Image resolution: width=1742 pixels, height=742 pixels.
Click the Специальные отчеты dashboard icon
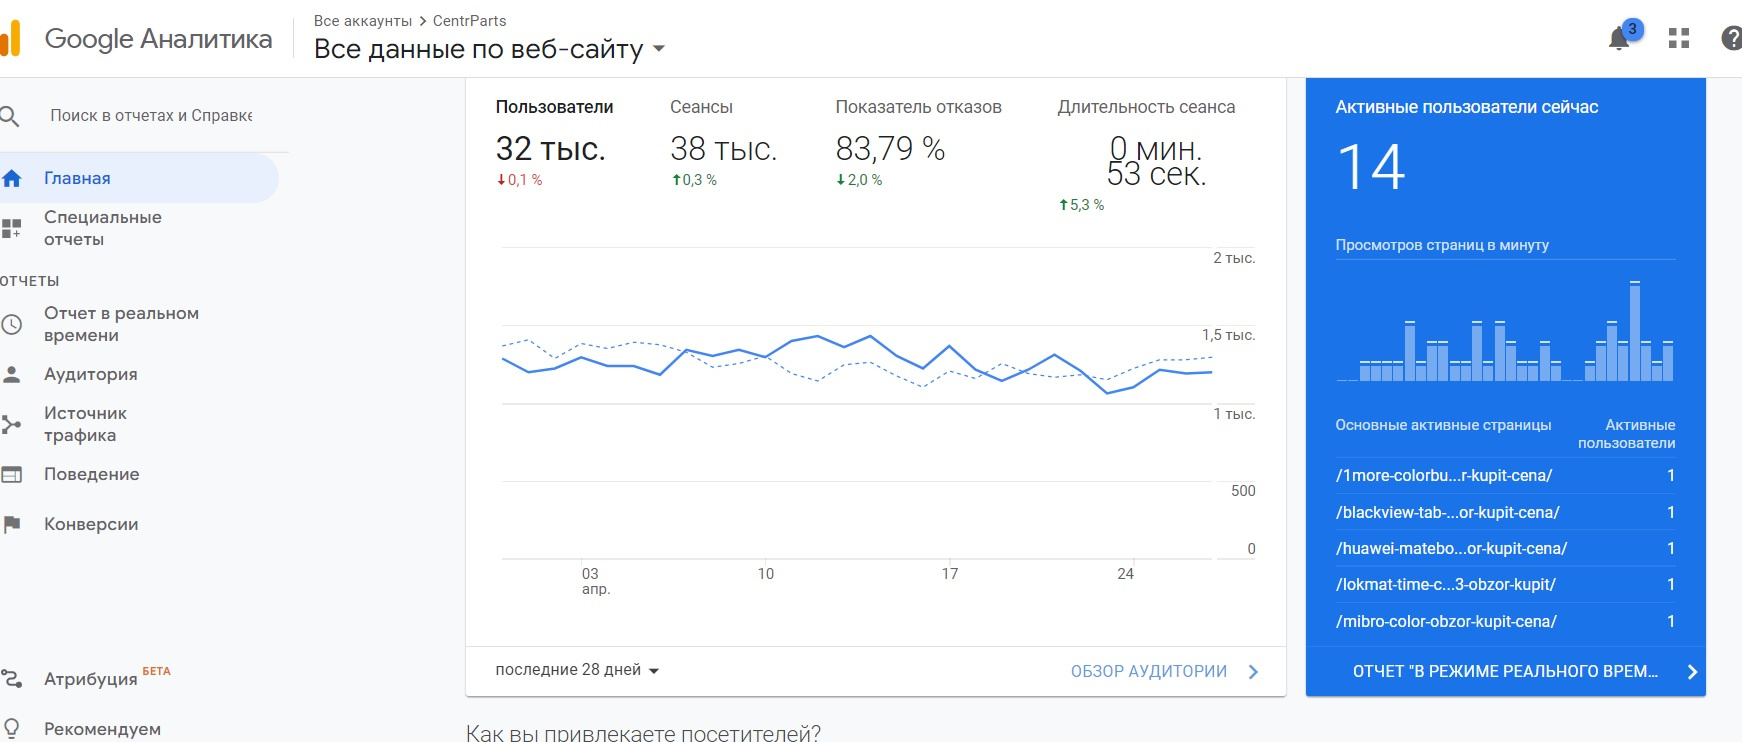point(12,228)
